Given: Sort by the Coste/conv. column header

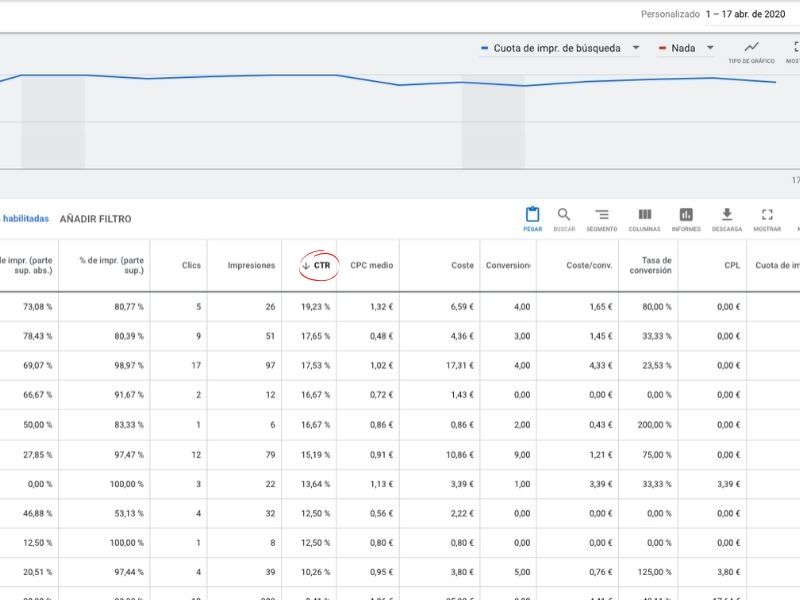Looking at the screenshot, I should (589, 265).
